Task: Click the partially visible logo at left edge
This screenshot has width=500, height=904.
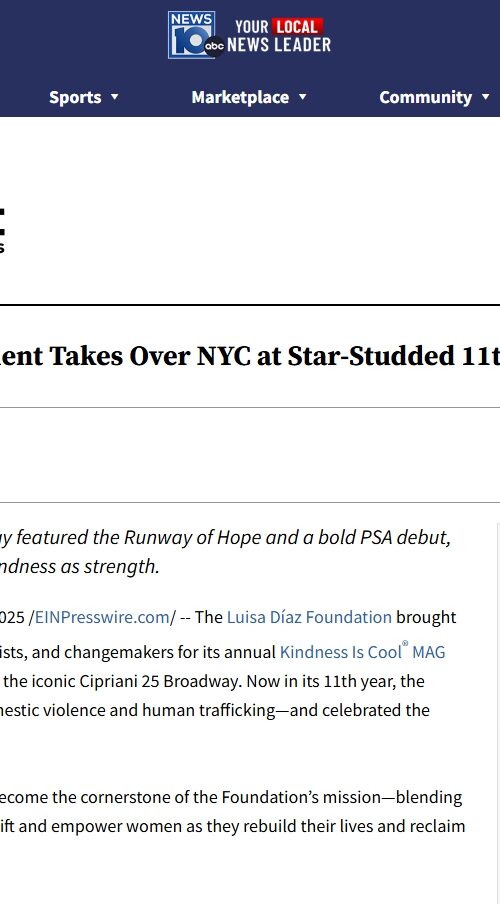Action: 2,230
